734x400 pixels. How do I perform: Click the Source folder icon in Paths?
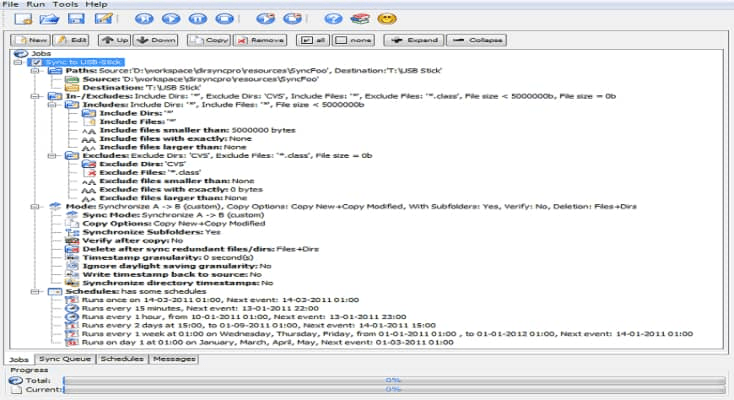72,79
